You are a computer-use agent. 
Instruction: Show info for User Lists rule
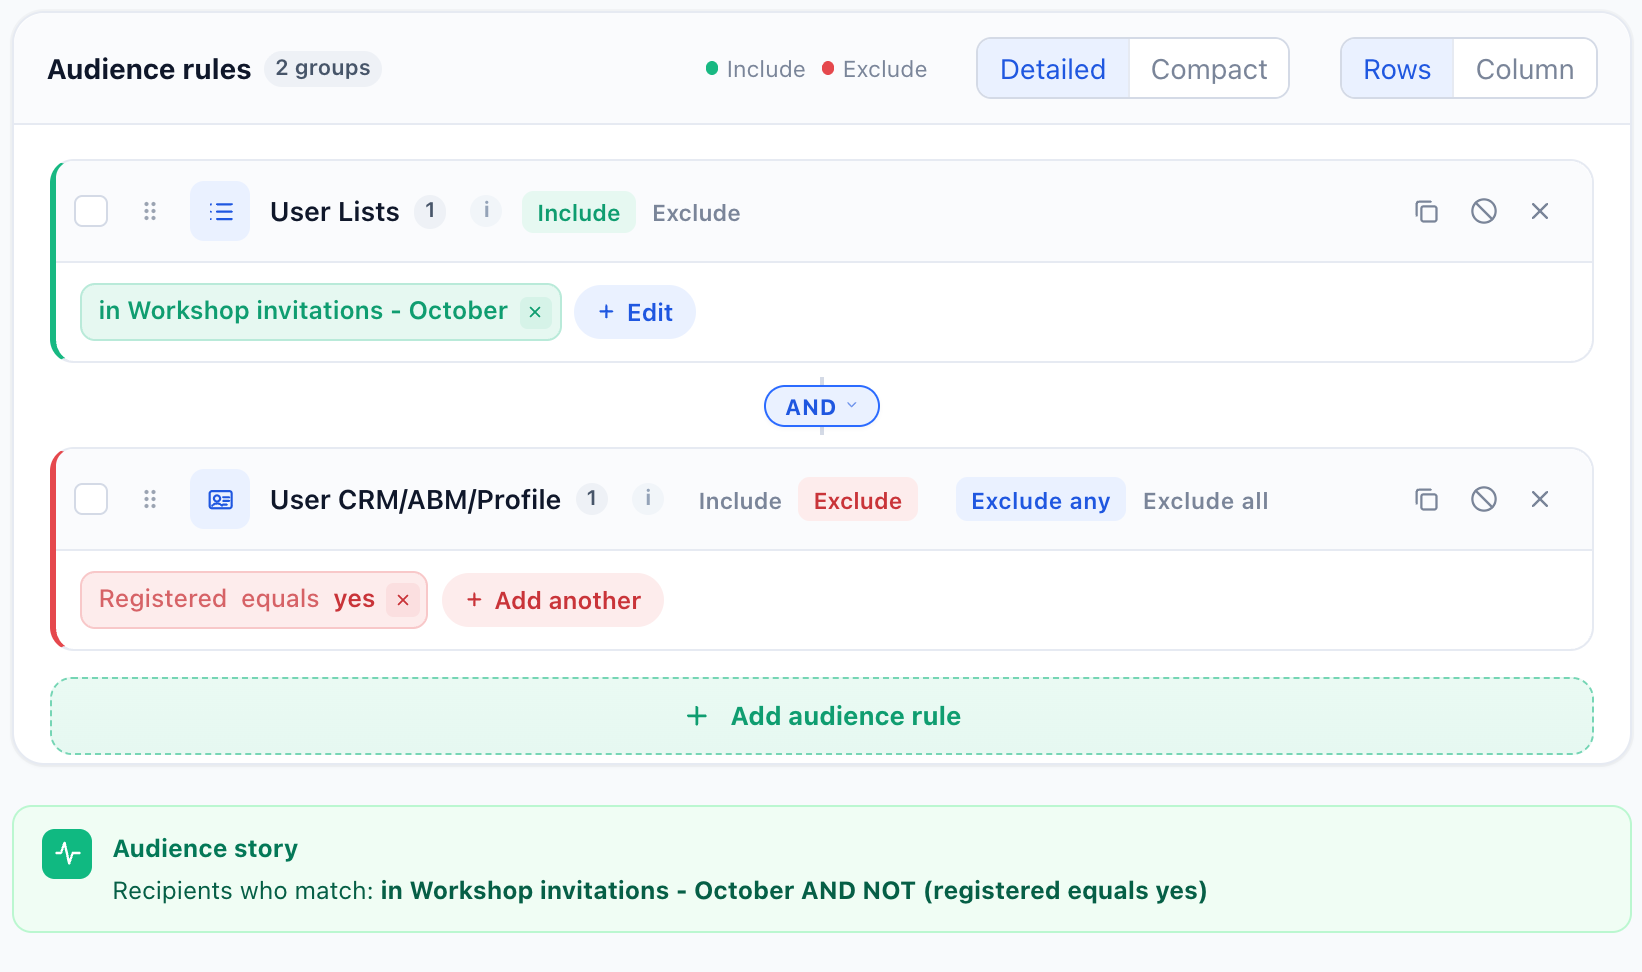coord(486,211)
